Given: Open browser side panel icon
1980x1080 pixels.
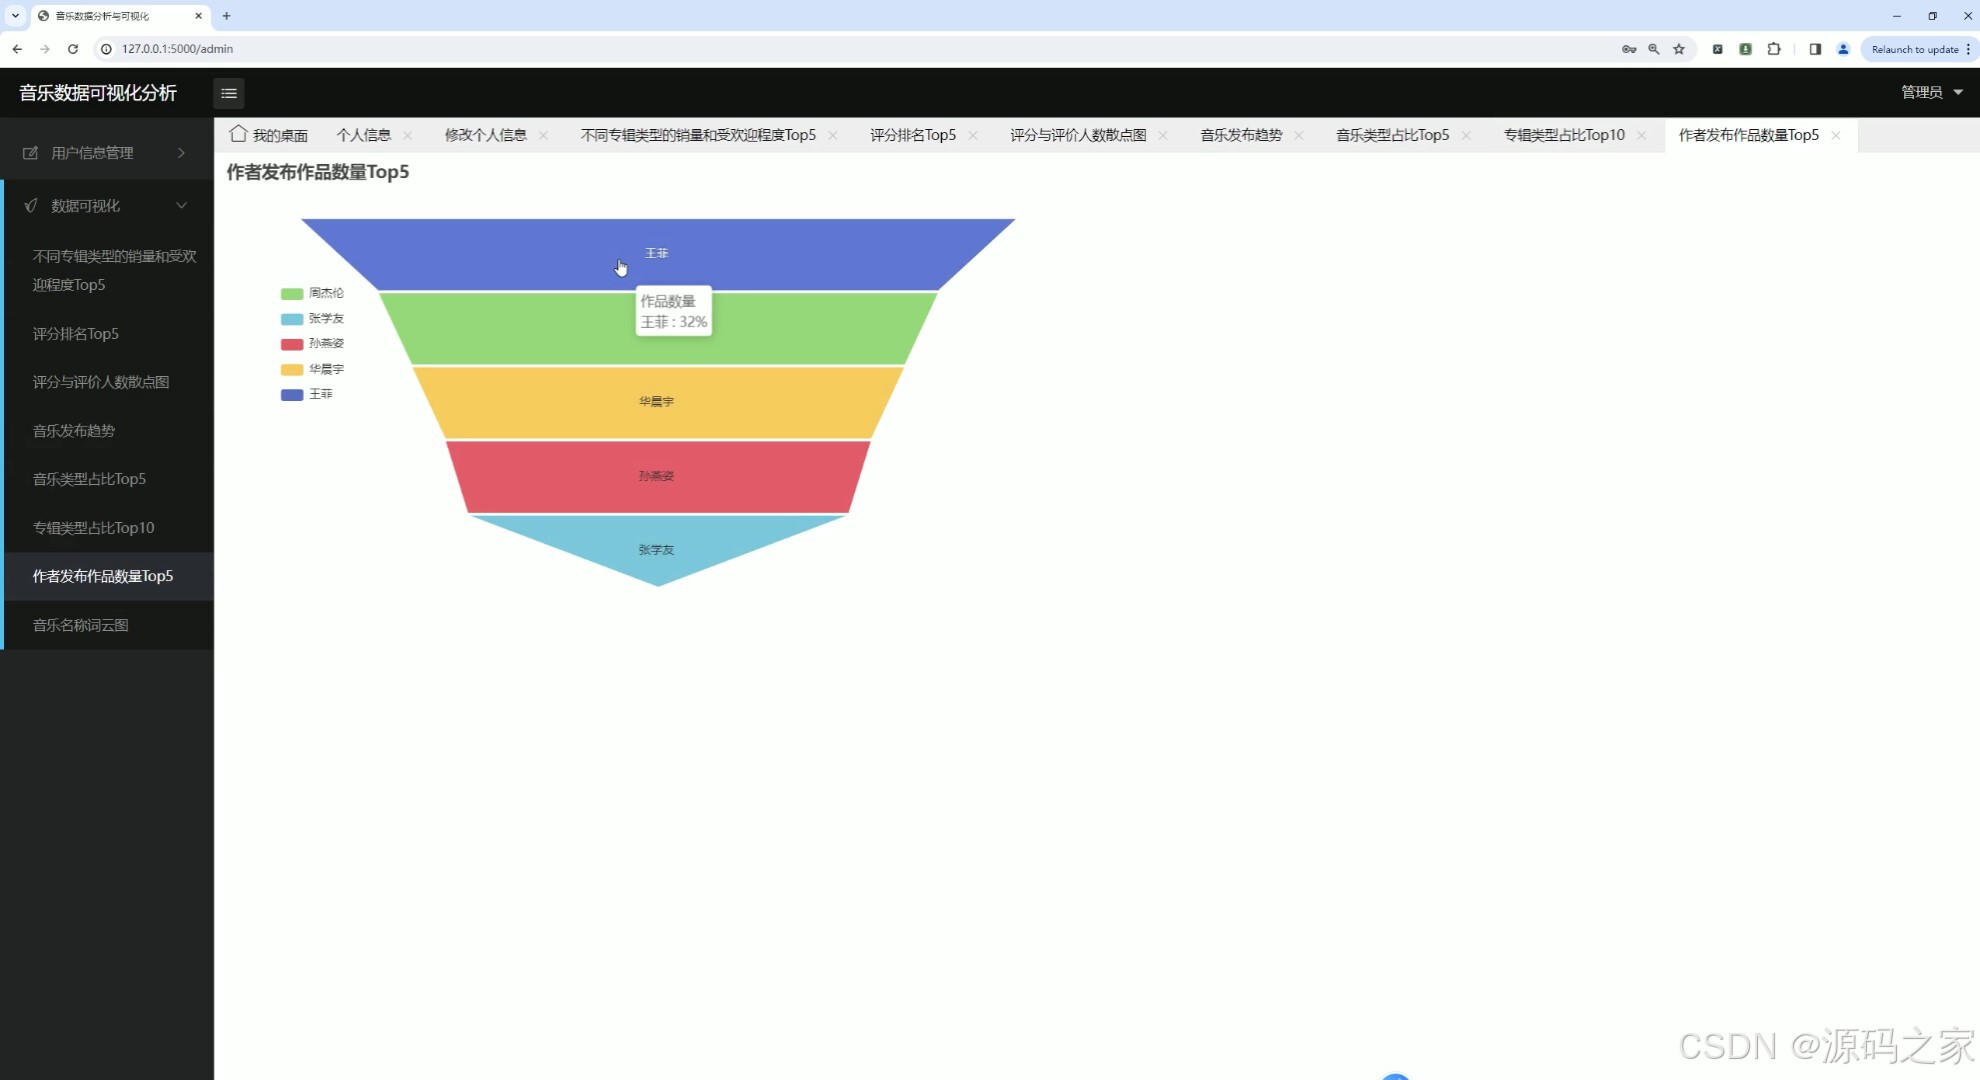Looking at the screenshot, I should 1815,49.
